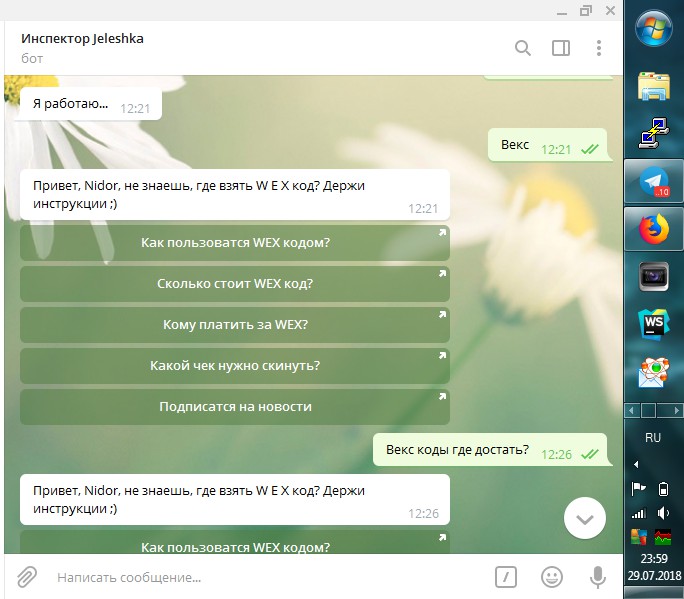This screenshot has width=684, height=599.
Task: Launch WebStorm from the taskbar
Action: click(653, 324)
